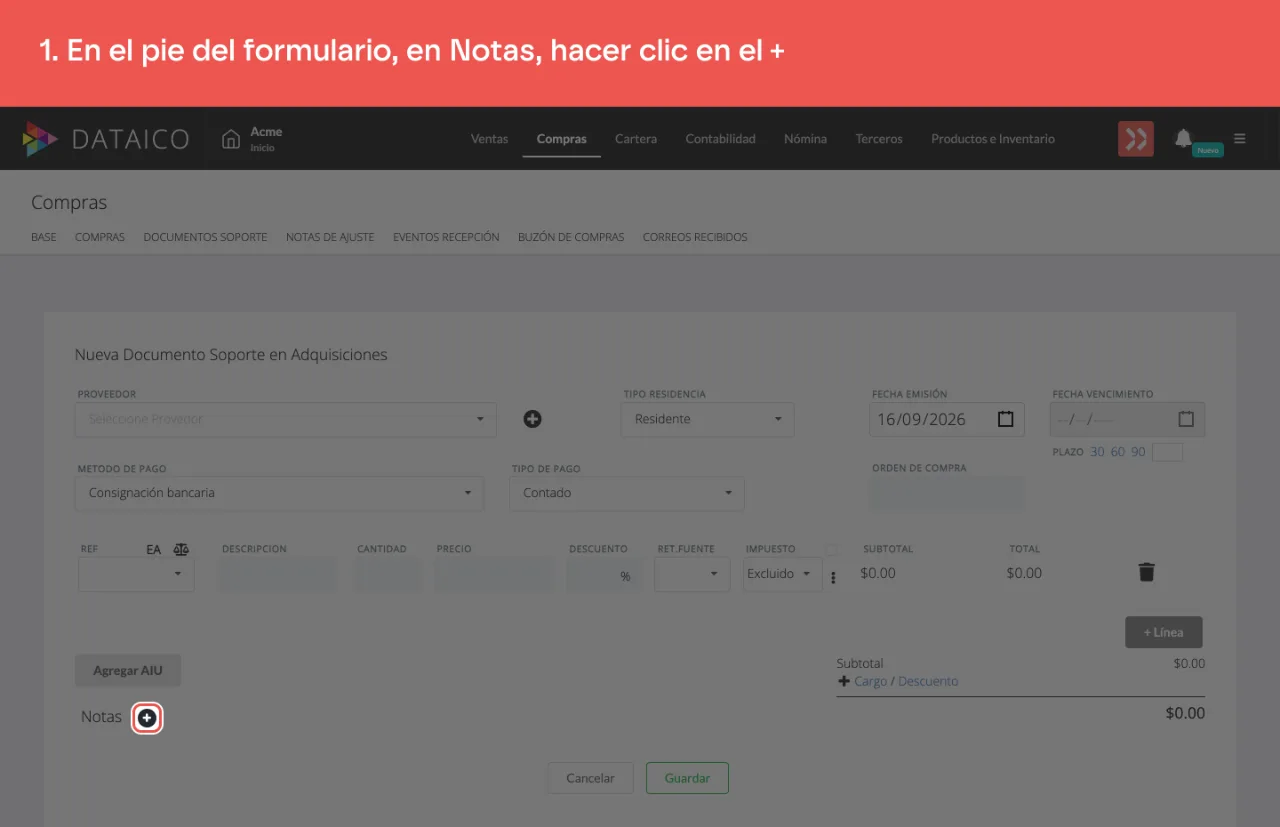The width and height of the screenshot is (1280, 827).
Task: Open the Proveedor dropdown
Action: click(286, 419)
